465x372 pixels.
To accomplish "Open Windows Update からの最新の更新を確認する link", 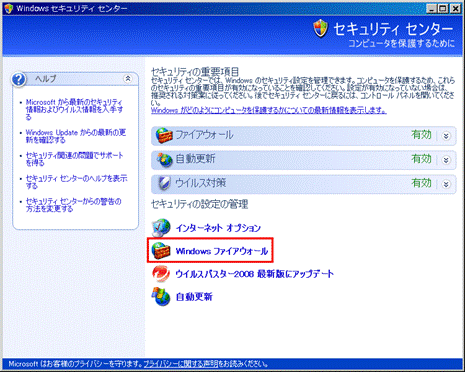I will click(x=76, y=136).
